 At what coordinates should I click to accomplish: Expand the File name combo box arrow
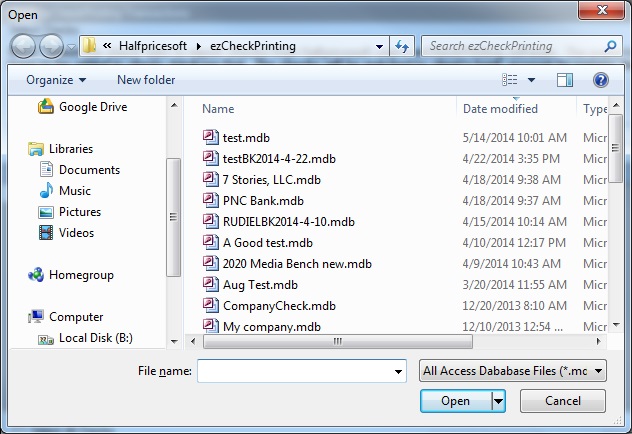click(x=398, y=372)
